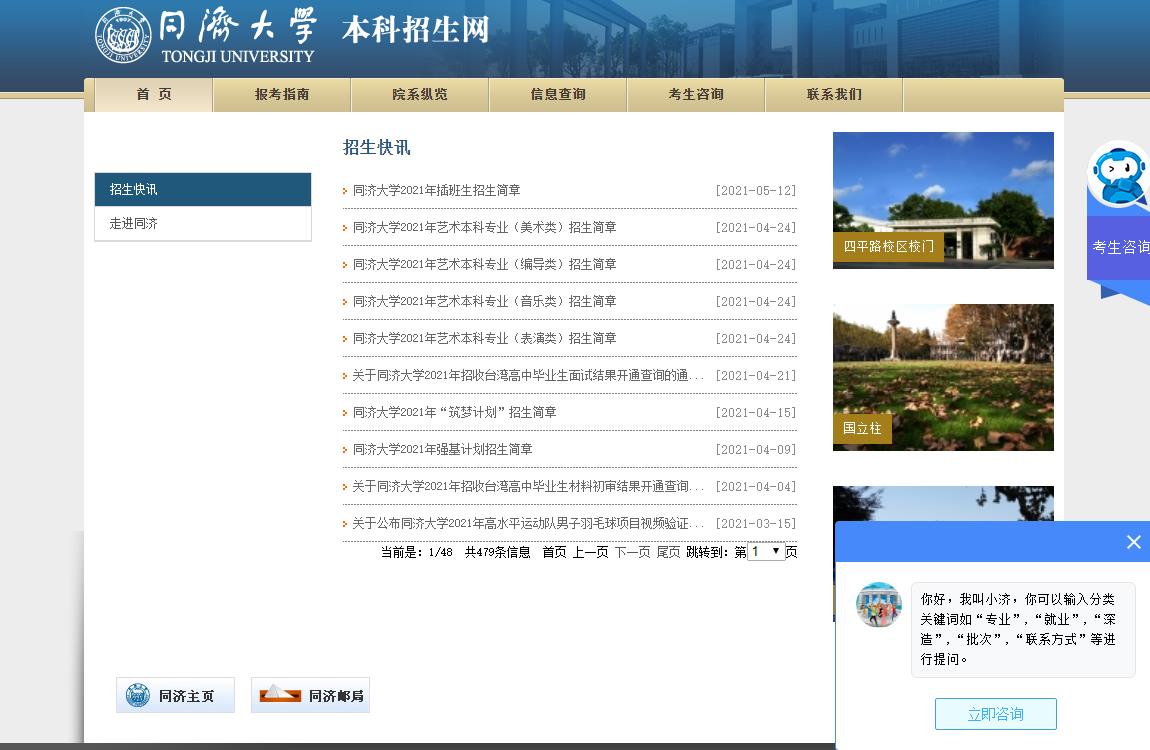The width and height of the screenshot is (1150, 750).
Task: Click the date [2021-04-15]
Action: click(x=755, y=413)
